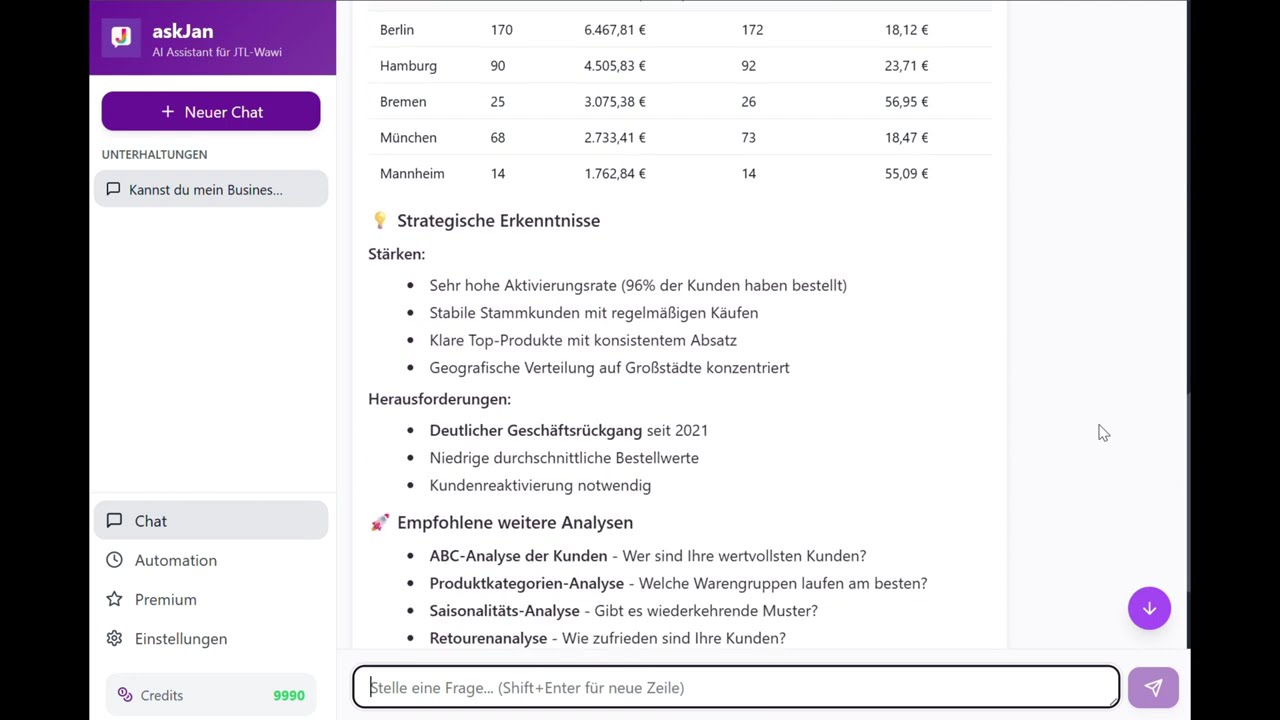Click the Automation clock icon
Viewport: 1280px width, 720px height.
pyautogui.click(x=114, y=560)
